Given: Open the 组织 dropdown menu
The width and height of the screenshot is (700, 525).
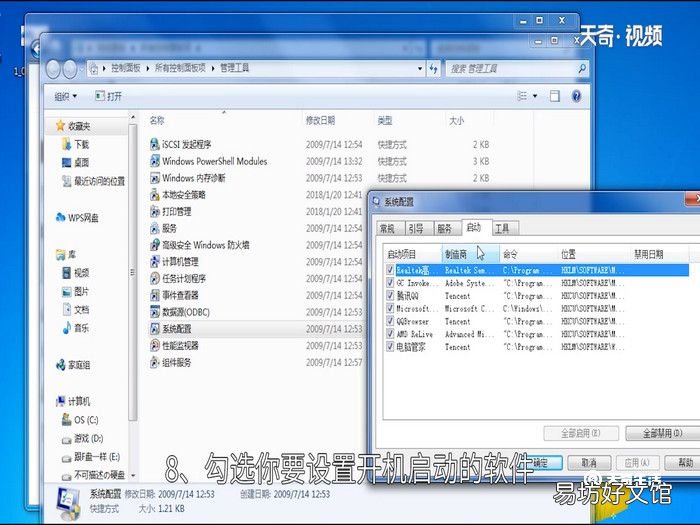Looking at the screenshot, I should [66, 96].
